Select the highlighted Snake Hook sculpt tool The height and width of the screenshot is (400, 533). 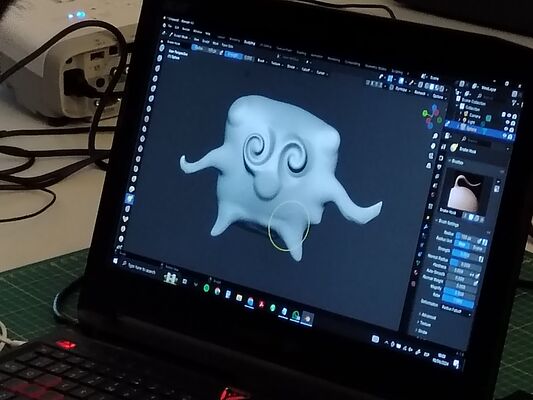pyautogui.click(x=130, y=198)
